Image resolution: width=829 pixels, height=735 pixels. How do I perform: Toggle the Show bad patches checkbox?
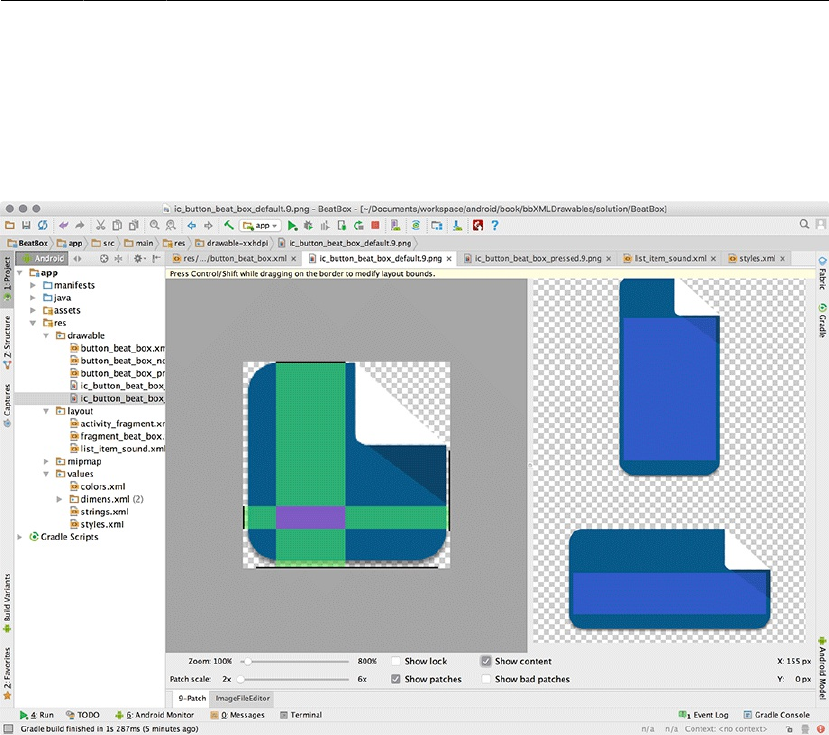(x=486, y=679)
